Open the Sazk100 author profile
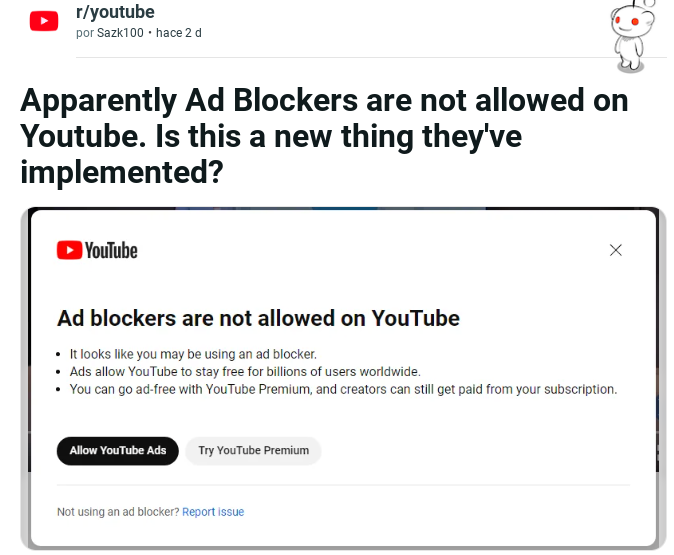The image size is (674, 555). (x=120, y=33)
